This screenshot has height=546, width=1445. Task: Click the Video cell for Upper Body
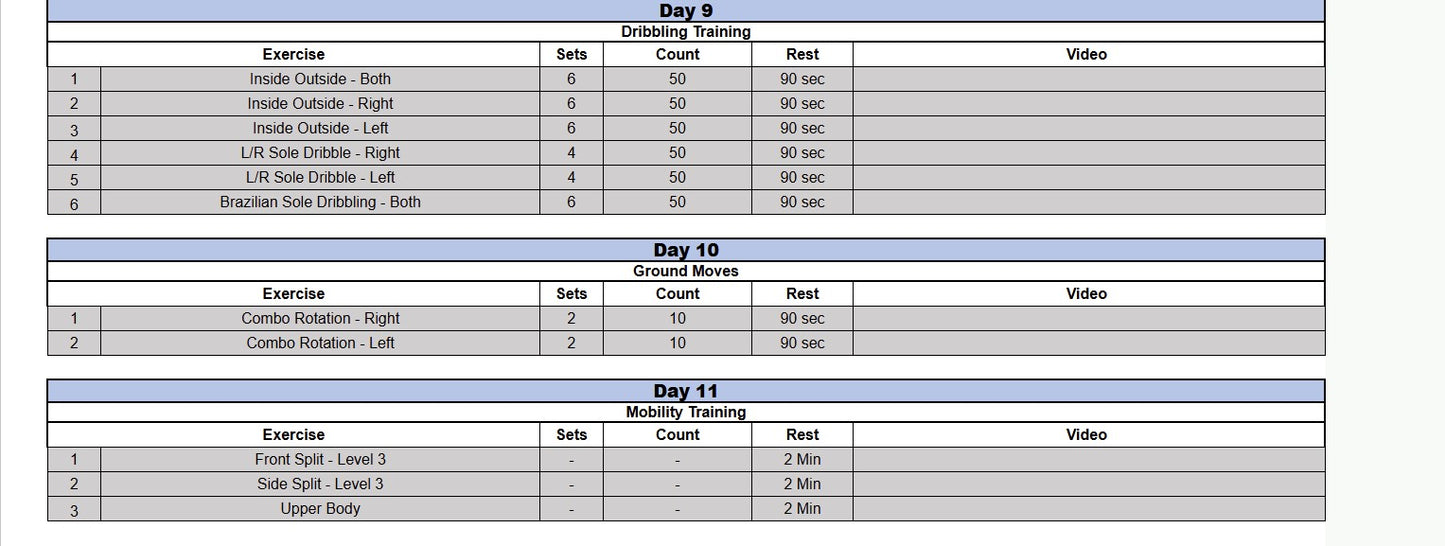[x=1088, y=509]
